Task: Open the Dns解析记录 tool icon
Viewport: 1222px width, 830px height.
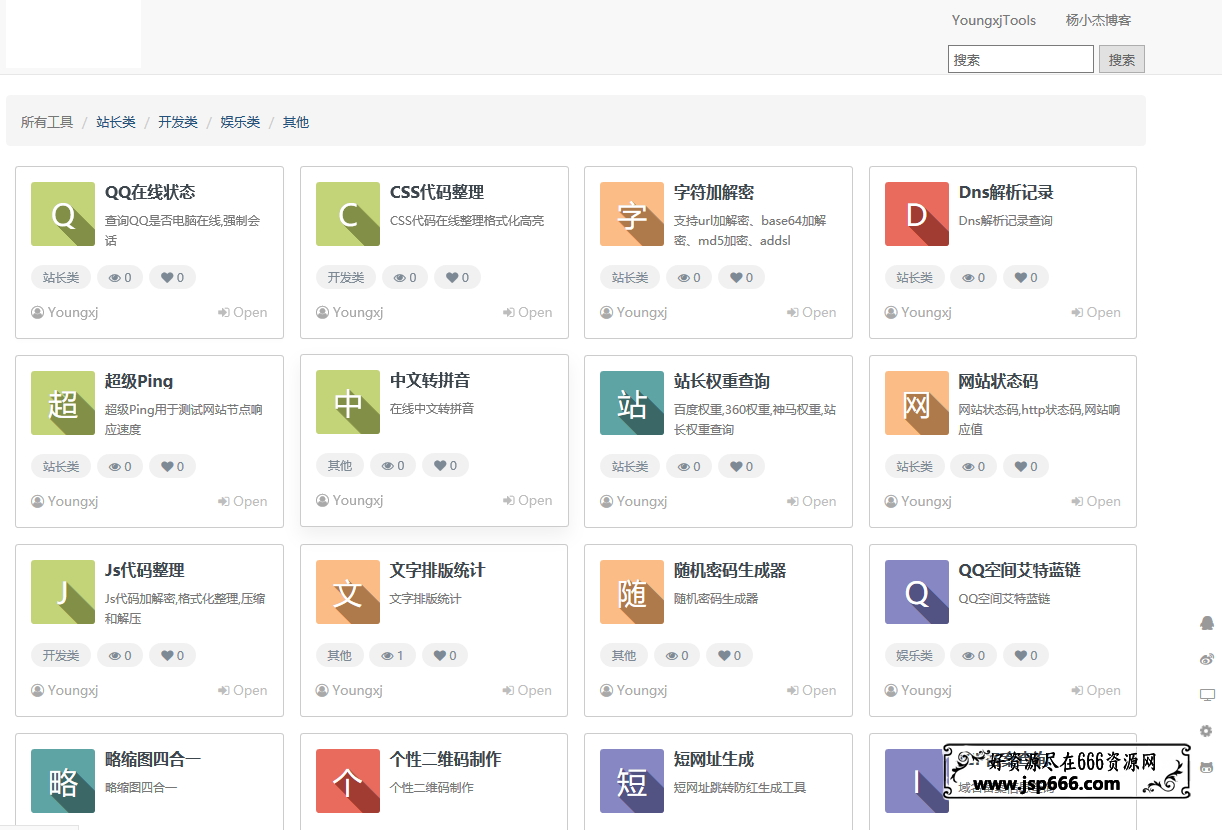Action: pos(916,214)
